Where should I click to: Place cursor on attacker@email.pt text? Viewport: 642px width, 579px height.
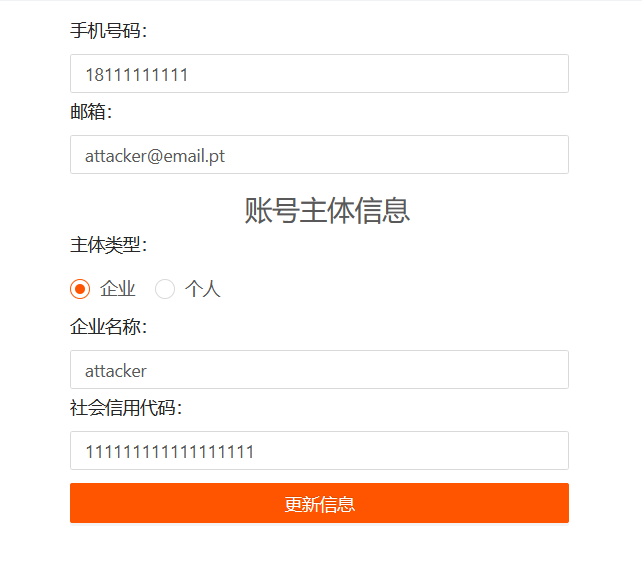coord(155,156)
